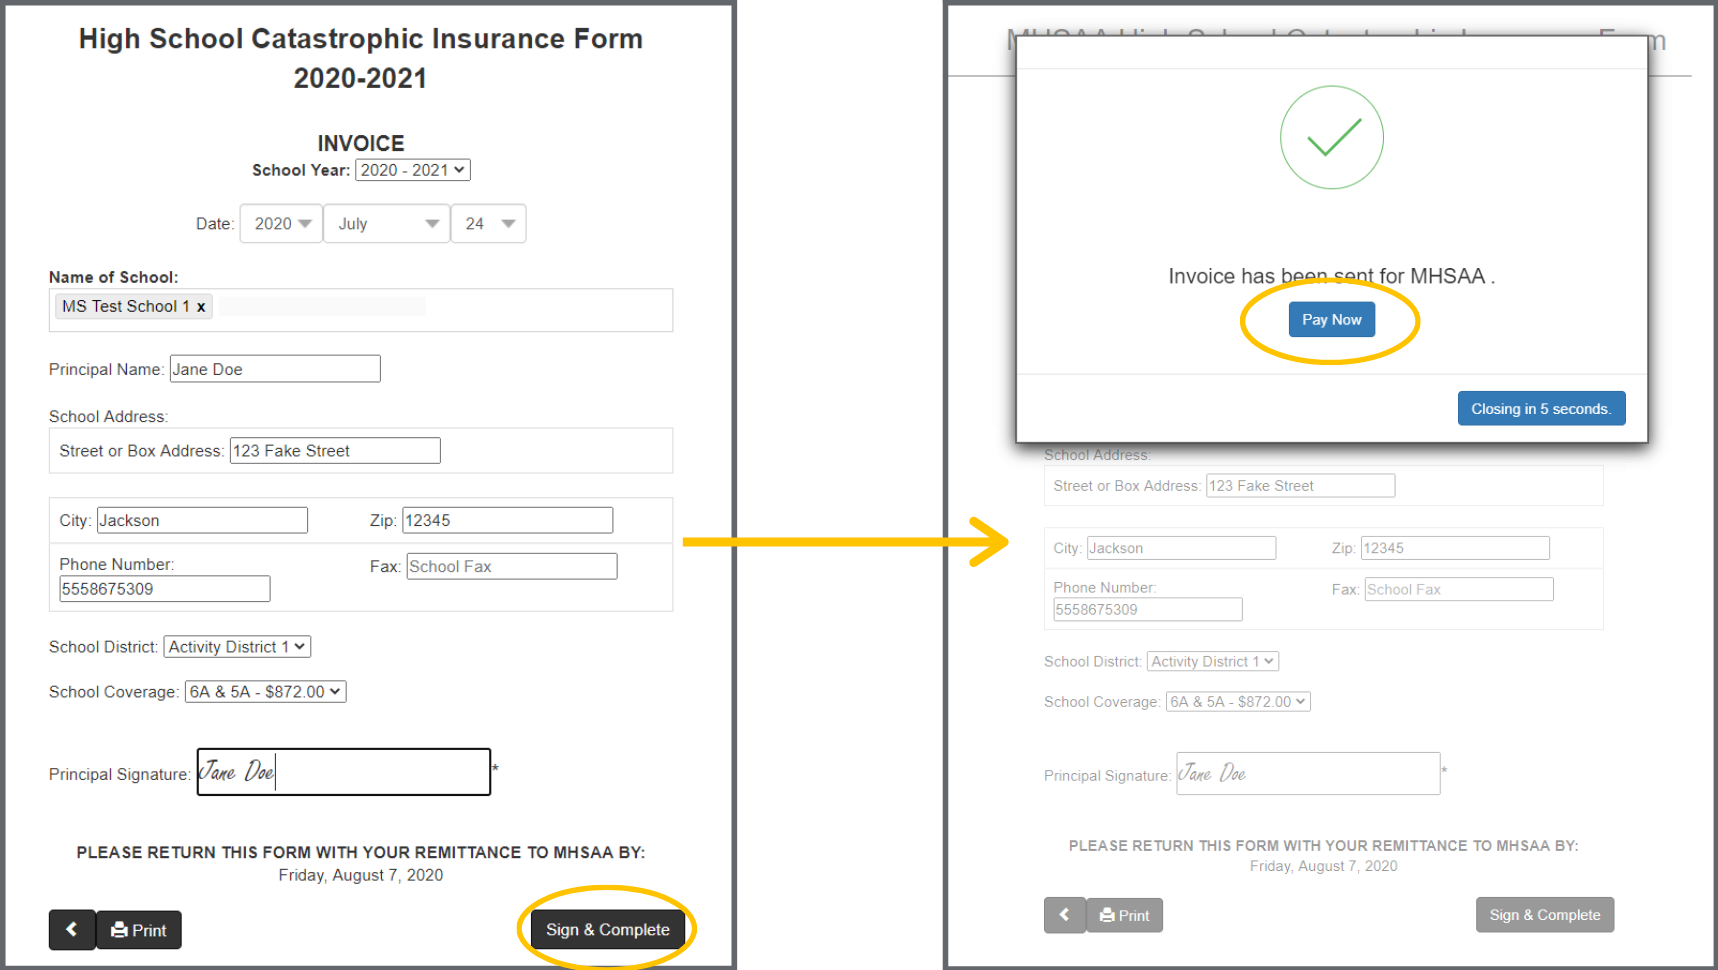Open the School Year dropdown

[x=412, y=170]
